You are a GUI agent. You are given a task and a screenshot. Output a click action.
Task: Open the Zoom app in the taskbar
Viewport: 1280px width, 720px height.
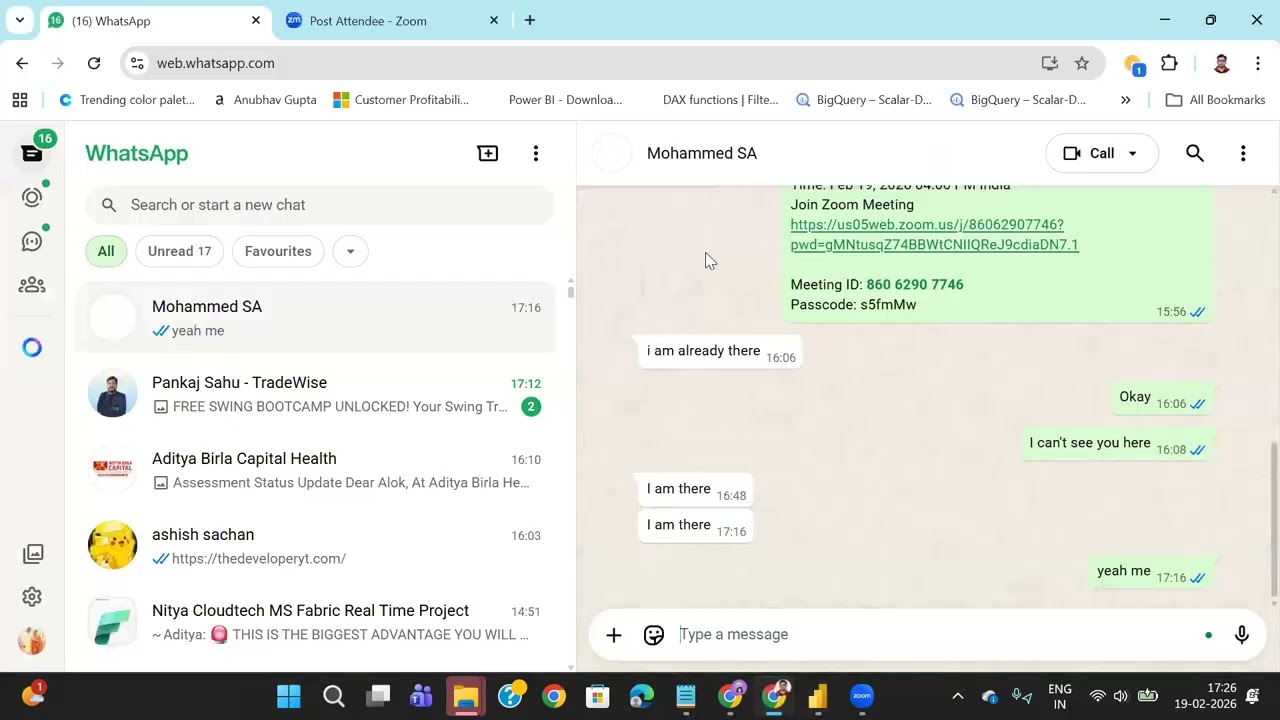click(862, 696)
